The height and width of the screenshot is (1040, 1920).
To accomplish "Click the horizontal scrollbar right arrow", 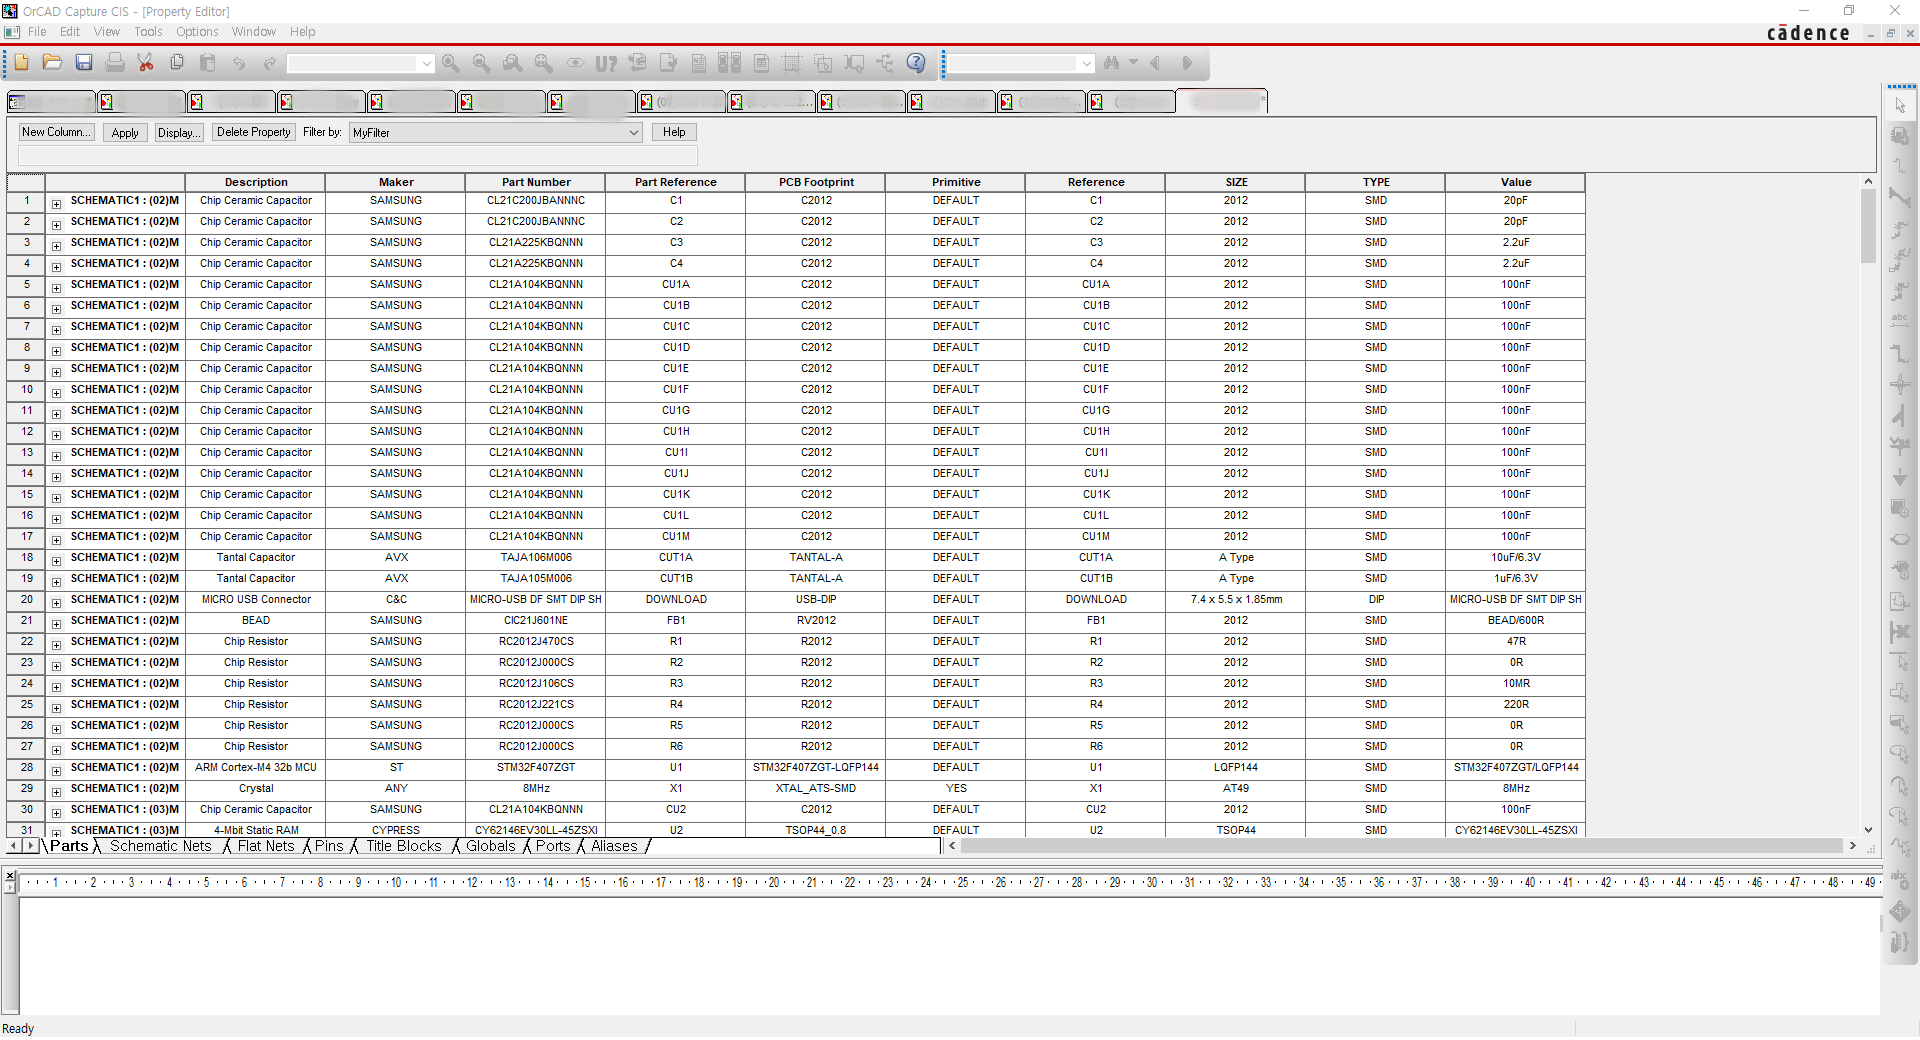I will [1853, 846].
